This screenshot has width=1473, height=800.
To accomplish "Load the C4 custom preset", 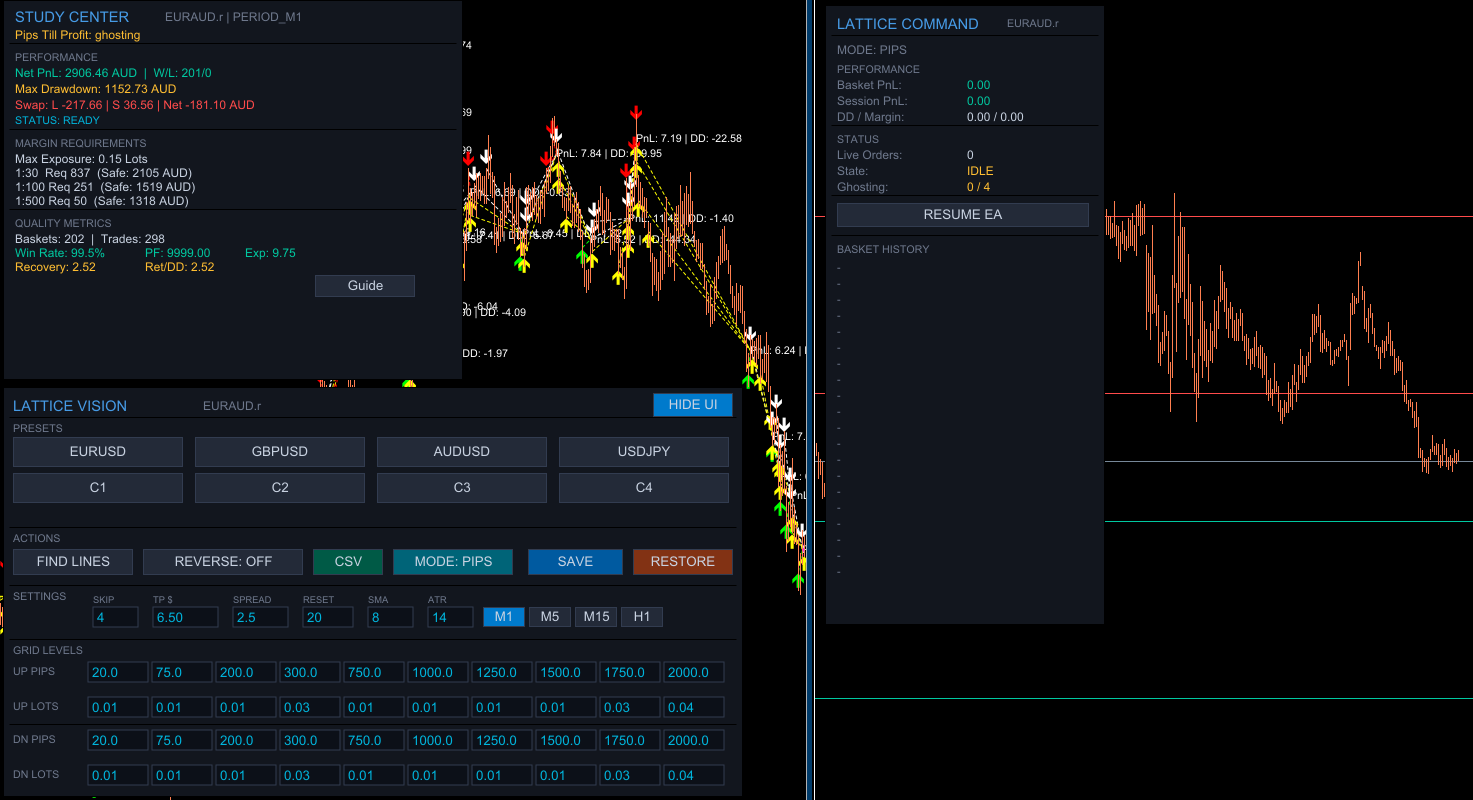I will click(x=643, y=487).
